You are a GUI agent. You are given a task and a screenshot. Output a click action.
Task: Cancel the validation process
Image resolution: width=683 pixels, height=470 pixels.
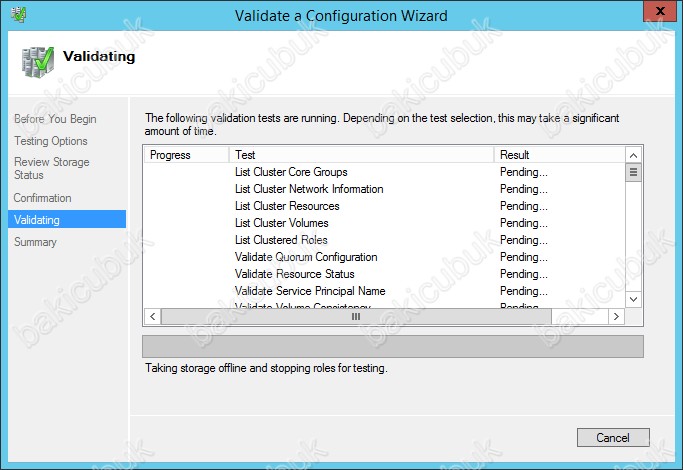point(613,437)
